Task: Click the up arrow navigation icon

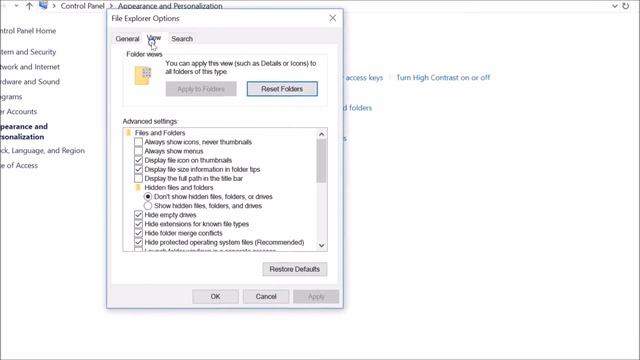Action: coord(29,6)
